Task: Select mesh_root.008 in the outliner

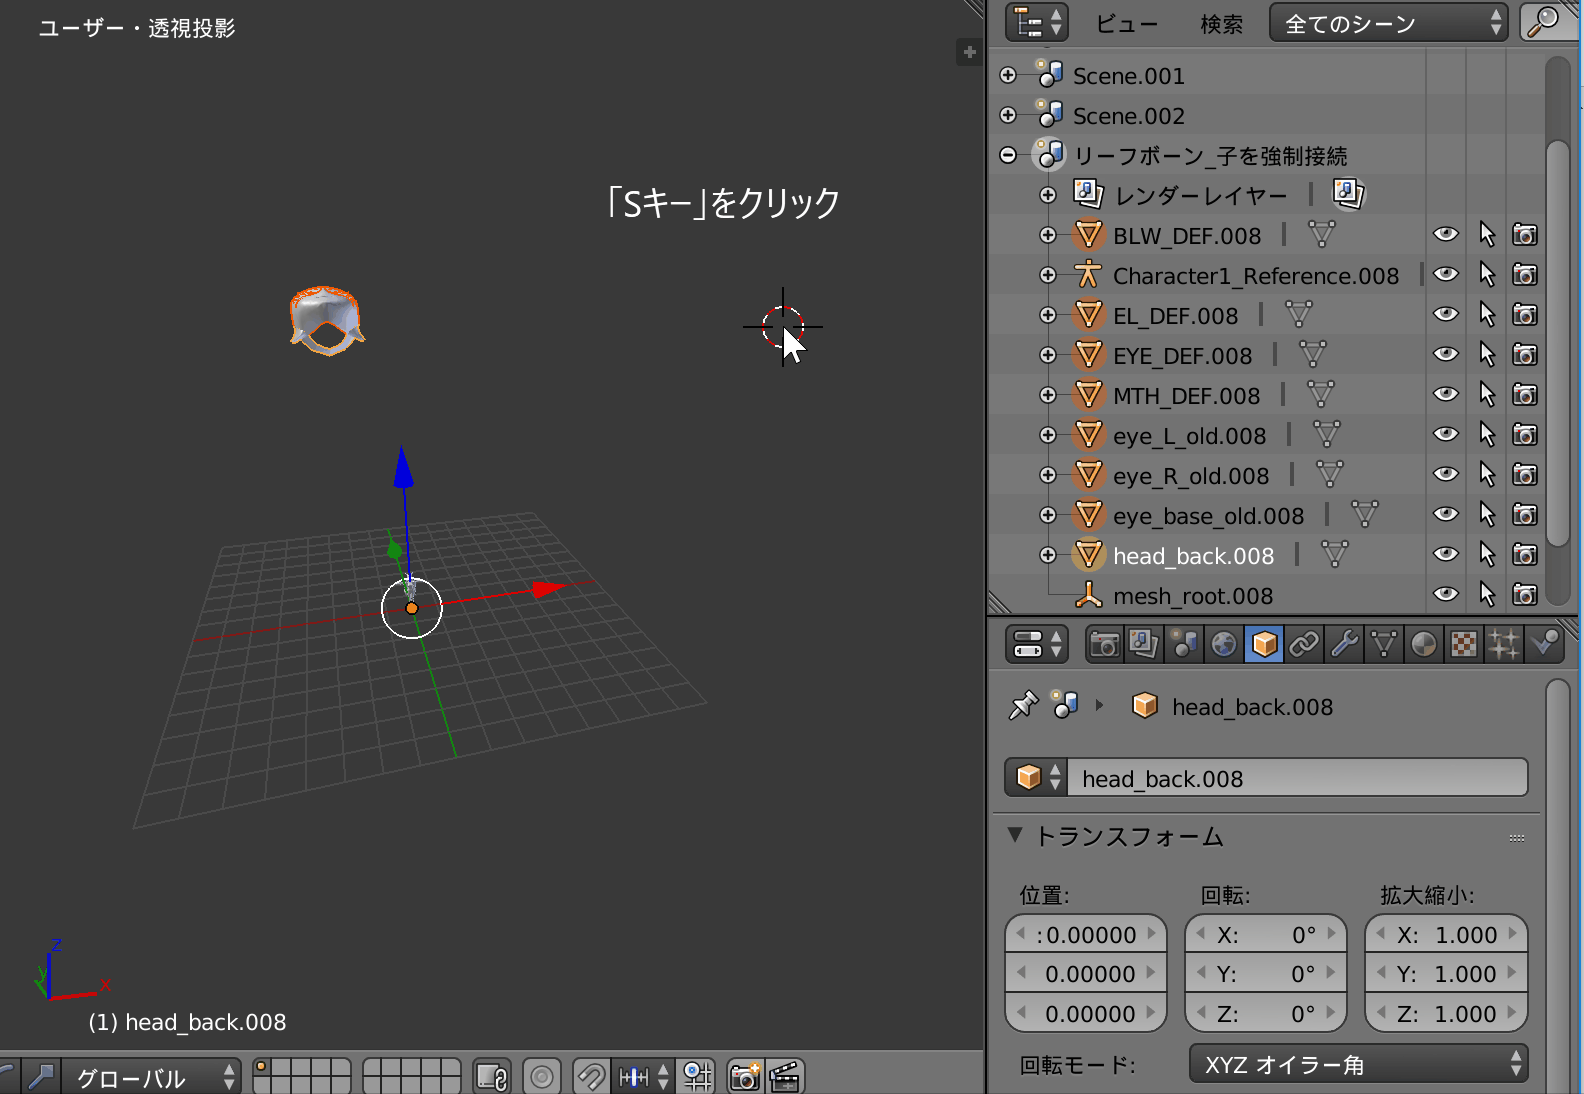Action: pos(1193,596)
